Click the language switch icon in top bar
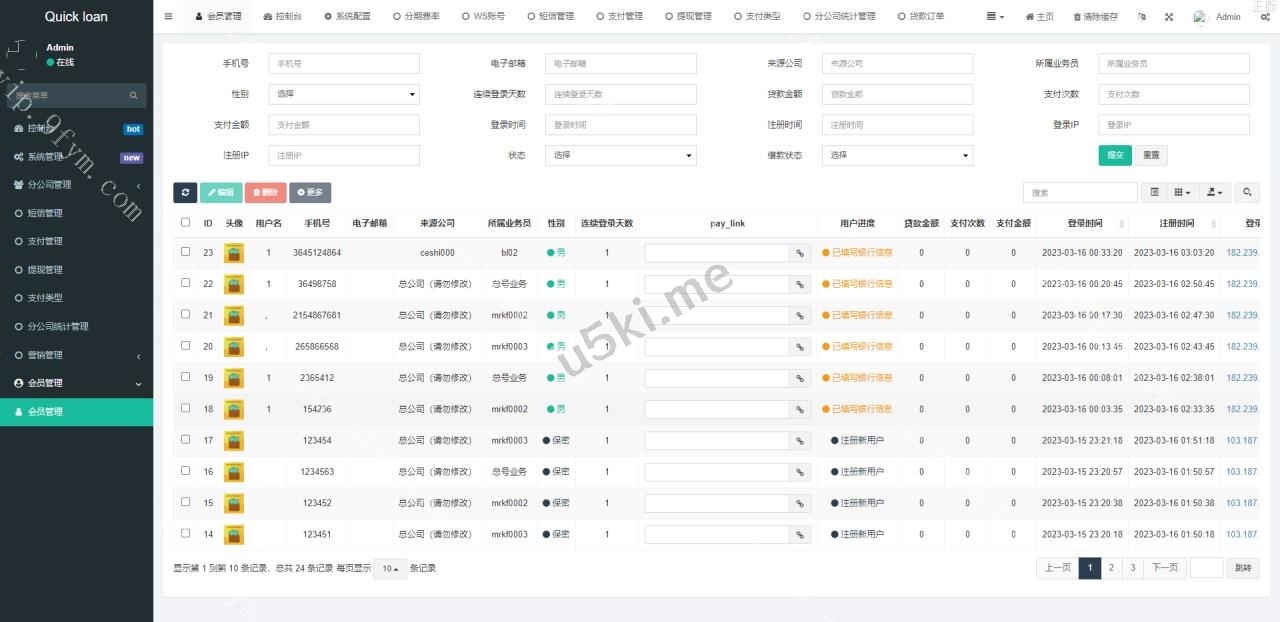This screenshot has height=622, width=1280. point(1142,17)
